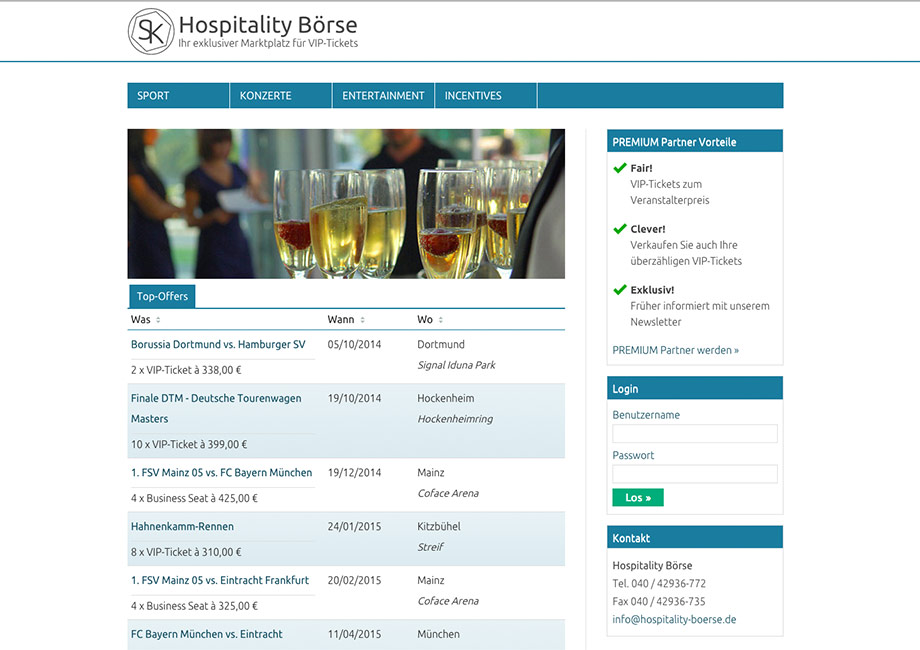Click the Was column sort arrows

click(x=158, y=320)
